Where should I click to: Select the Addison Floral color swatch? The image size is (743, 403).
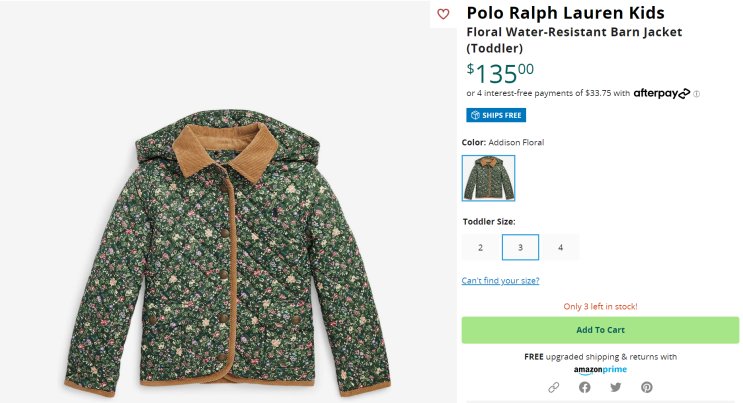[488, 178]
